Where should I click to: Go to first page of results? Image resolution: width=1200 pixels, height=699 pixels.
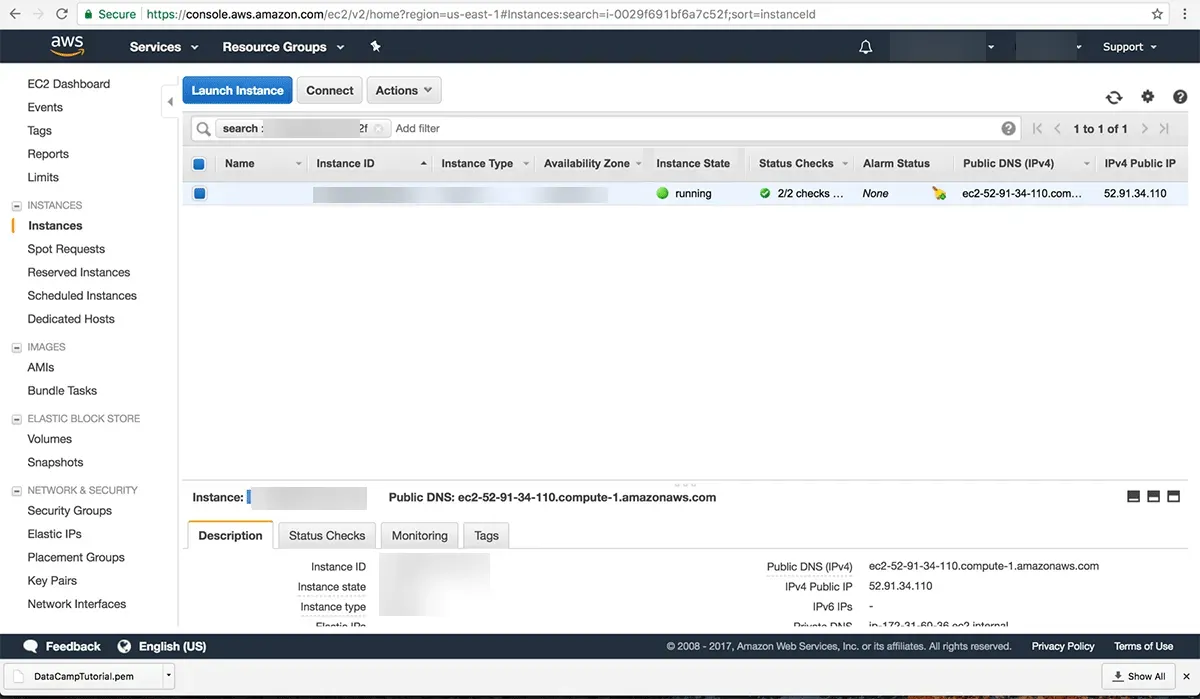tap(1037, 129)
